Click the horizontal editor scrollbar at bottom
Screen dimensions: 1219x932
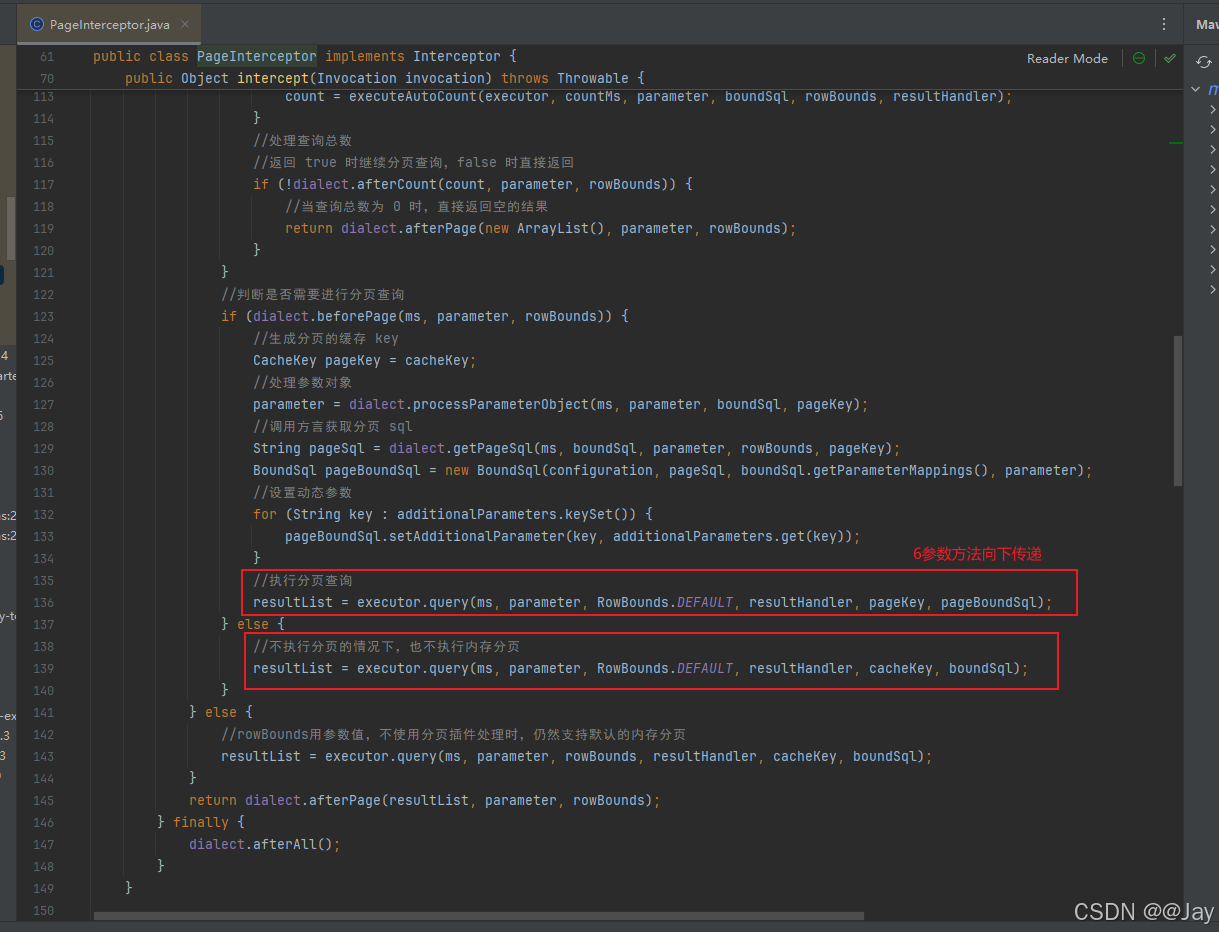(x=478, y=916)
